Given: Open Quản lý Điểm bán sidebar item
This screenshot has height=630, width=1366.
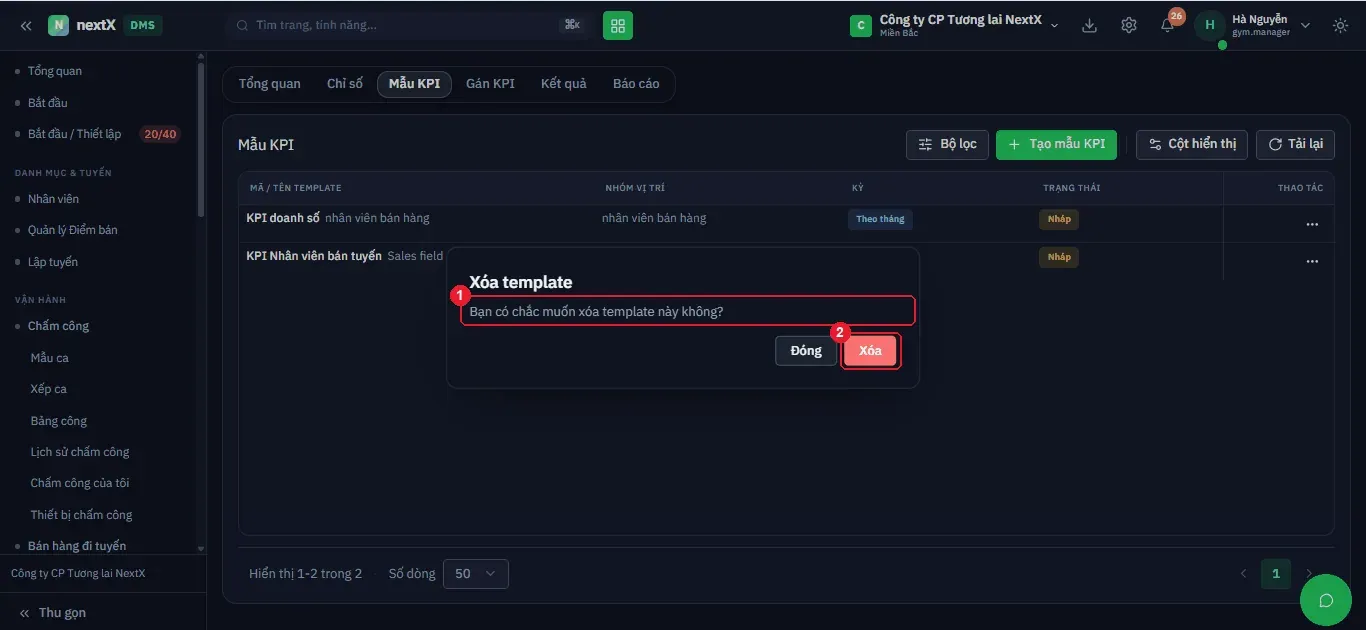Looking at the screenshot, I should tap(73, 230).
